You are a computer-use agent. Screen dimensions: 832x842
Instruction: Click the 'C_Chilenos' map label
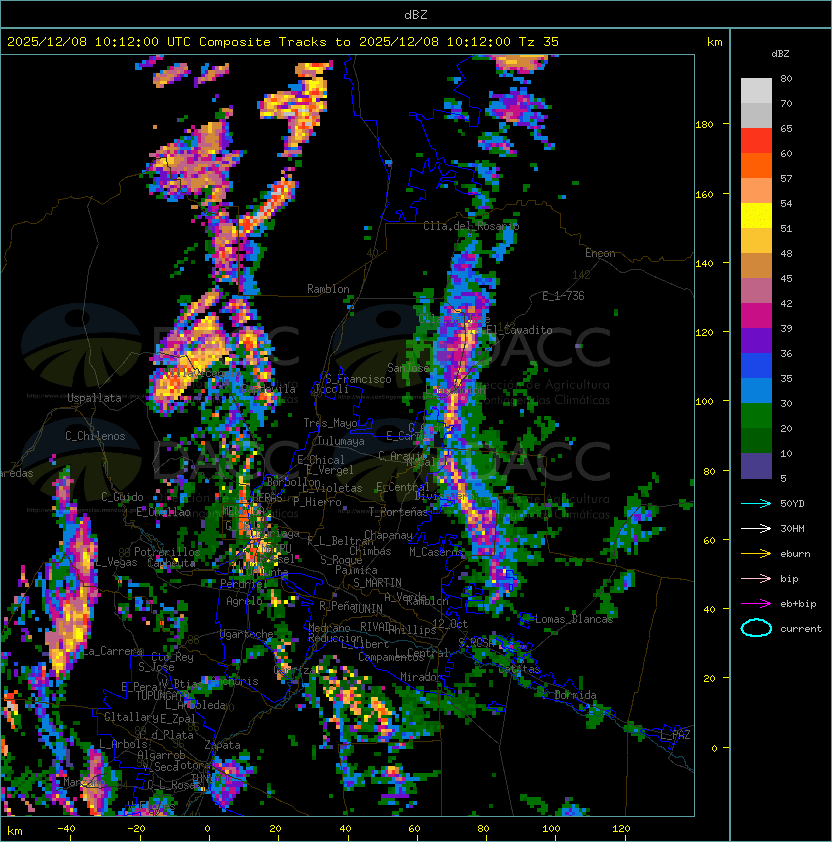[x=95, y=436]
